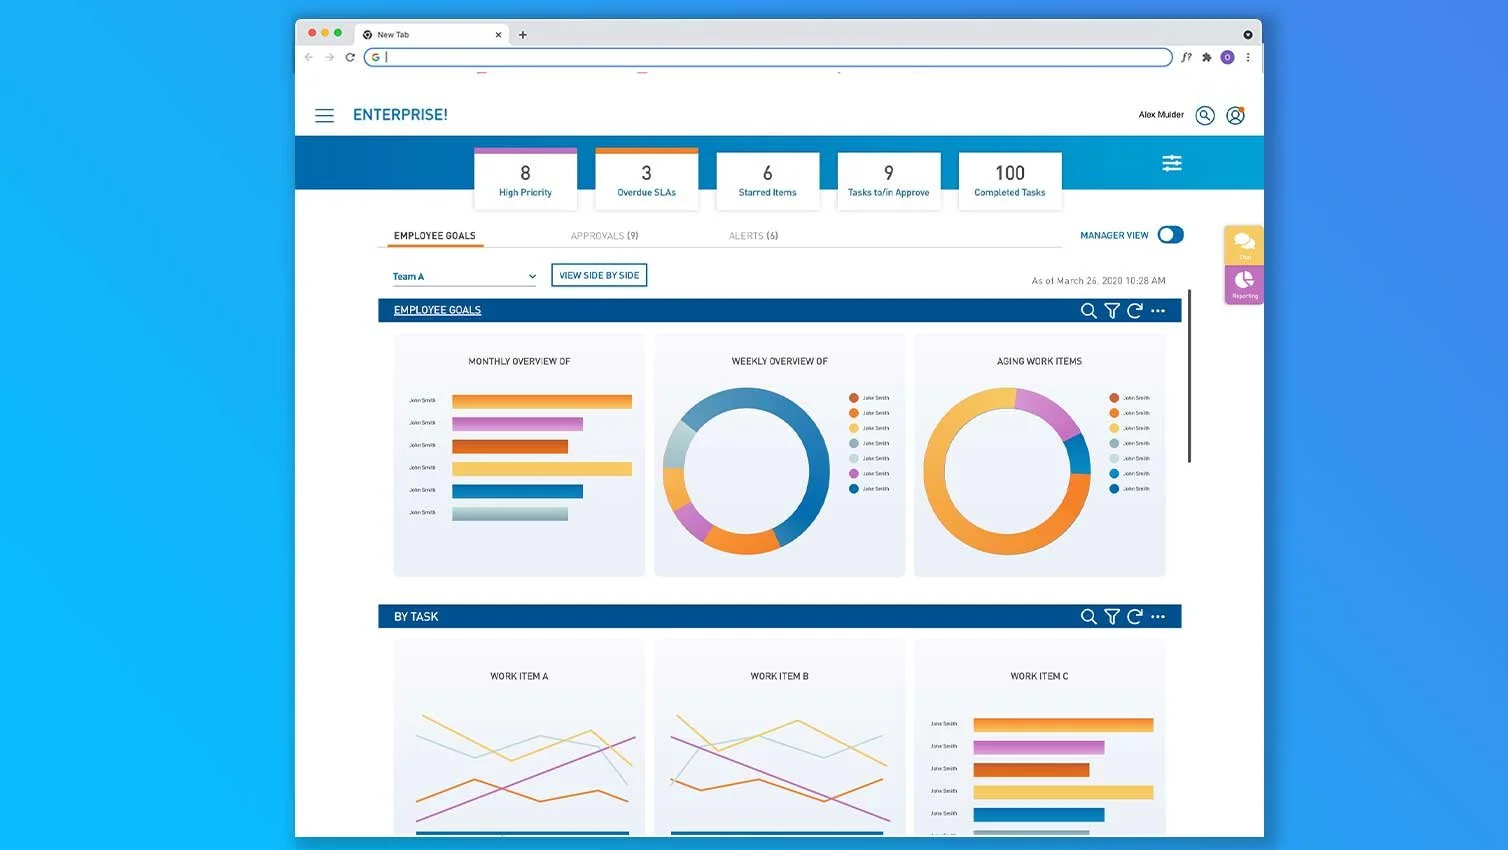Open the Employee Goals header link

click(437, 310)
